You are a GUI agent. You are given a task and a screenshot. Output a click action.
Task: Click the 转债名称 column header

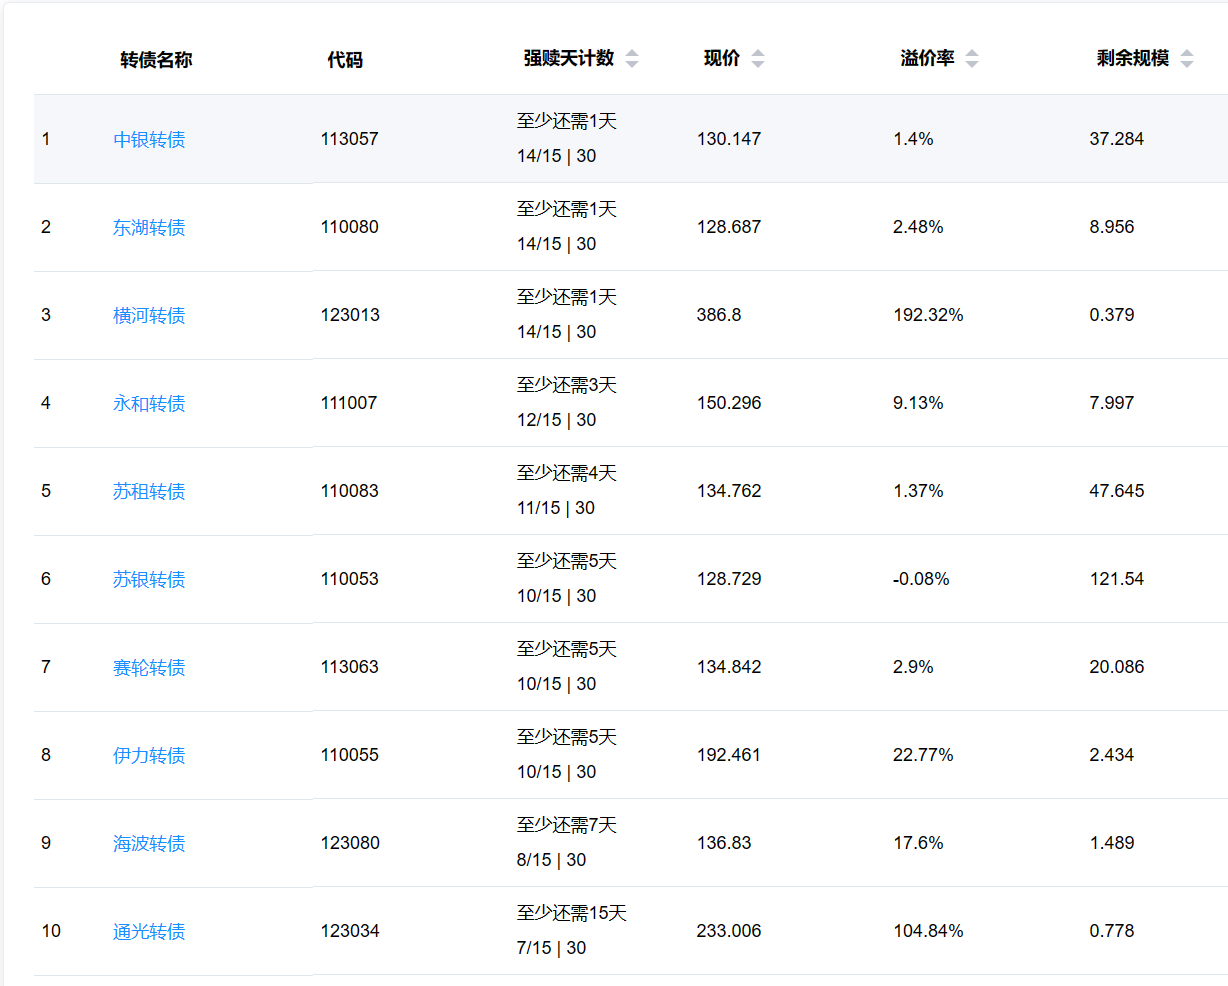coord(156,60)
